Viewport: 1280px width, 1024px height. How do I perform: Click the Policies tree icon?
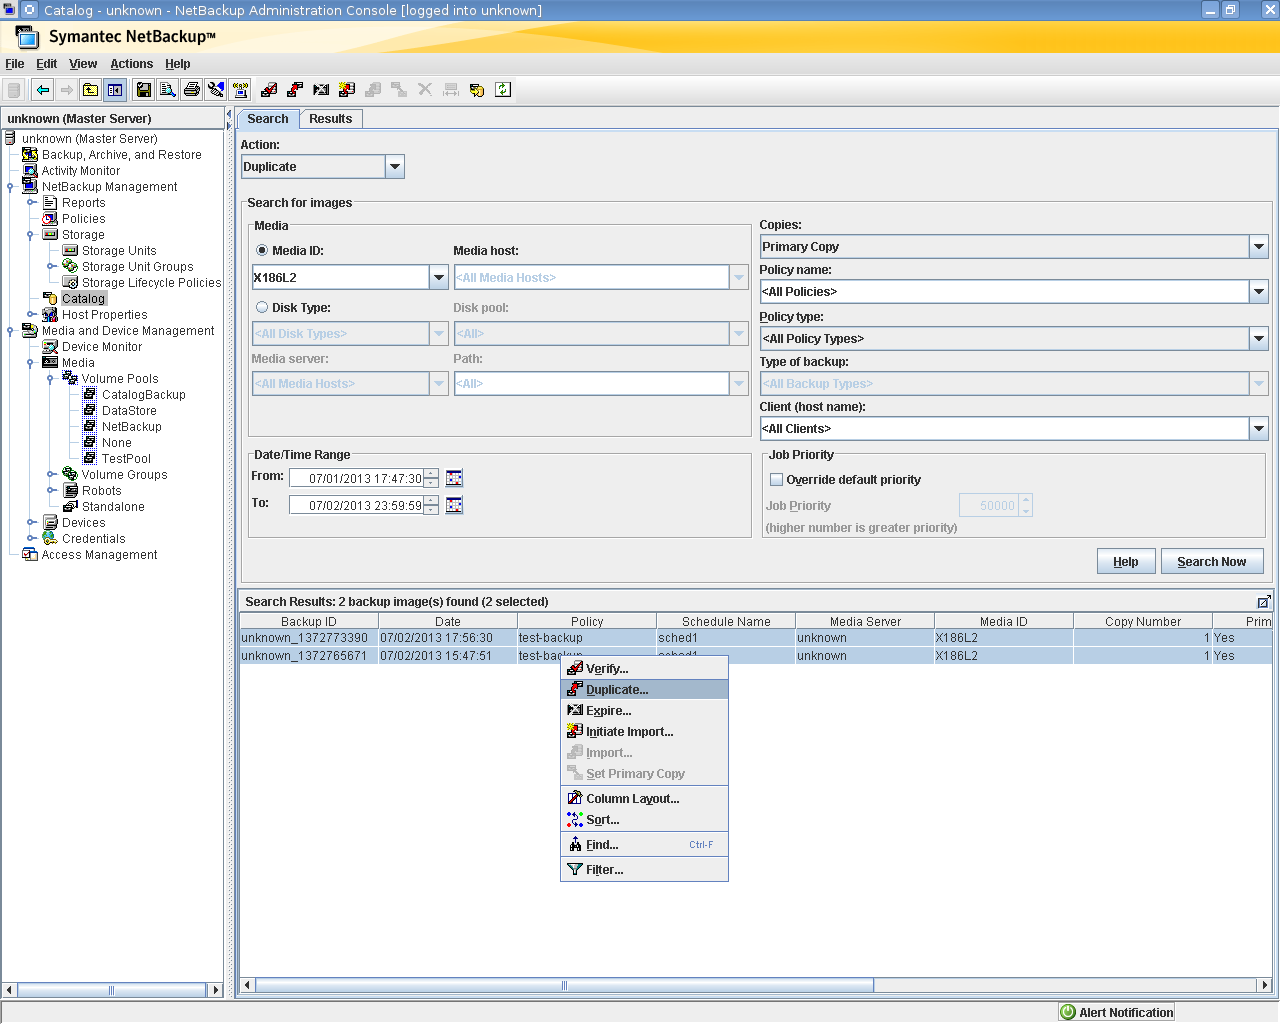50,219
